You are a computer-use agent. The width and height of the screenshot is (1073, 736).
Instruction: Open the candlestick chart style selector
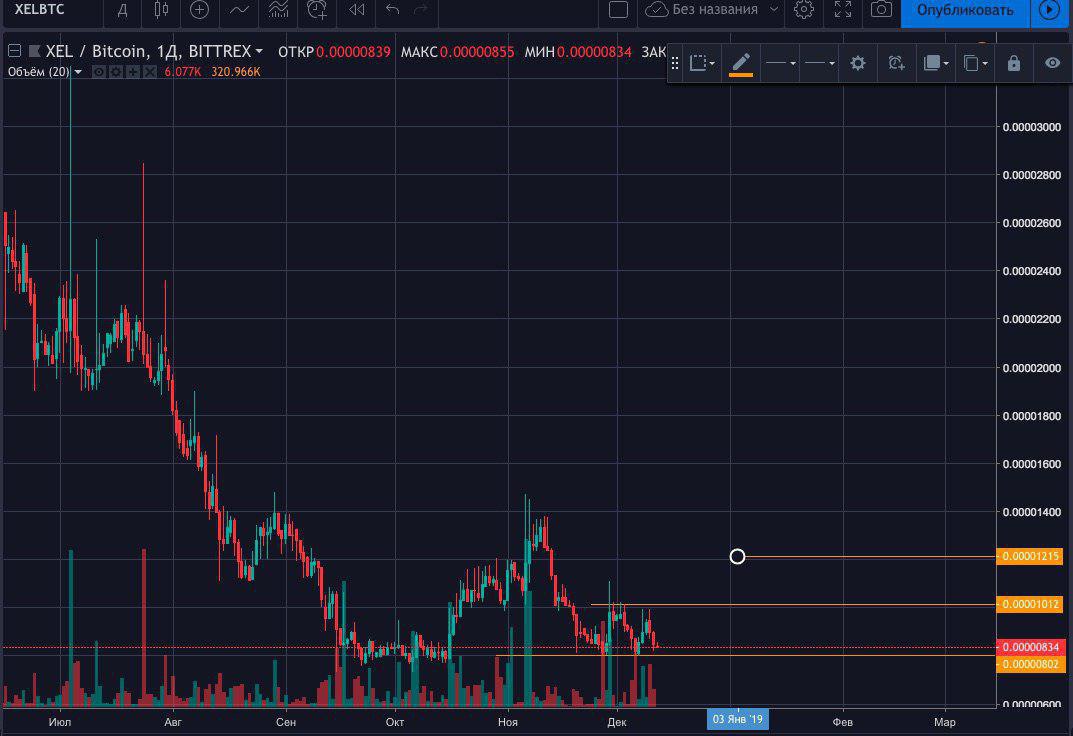coord(161,10)
